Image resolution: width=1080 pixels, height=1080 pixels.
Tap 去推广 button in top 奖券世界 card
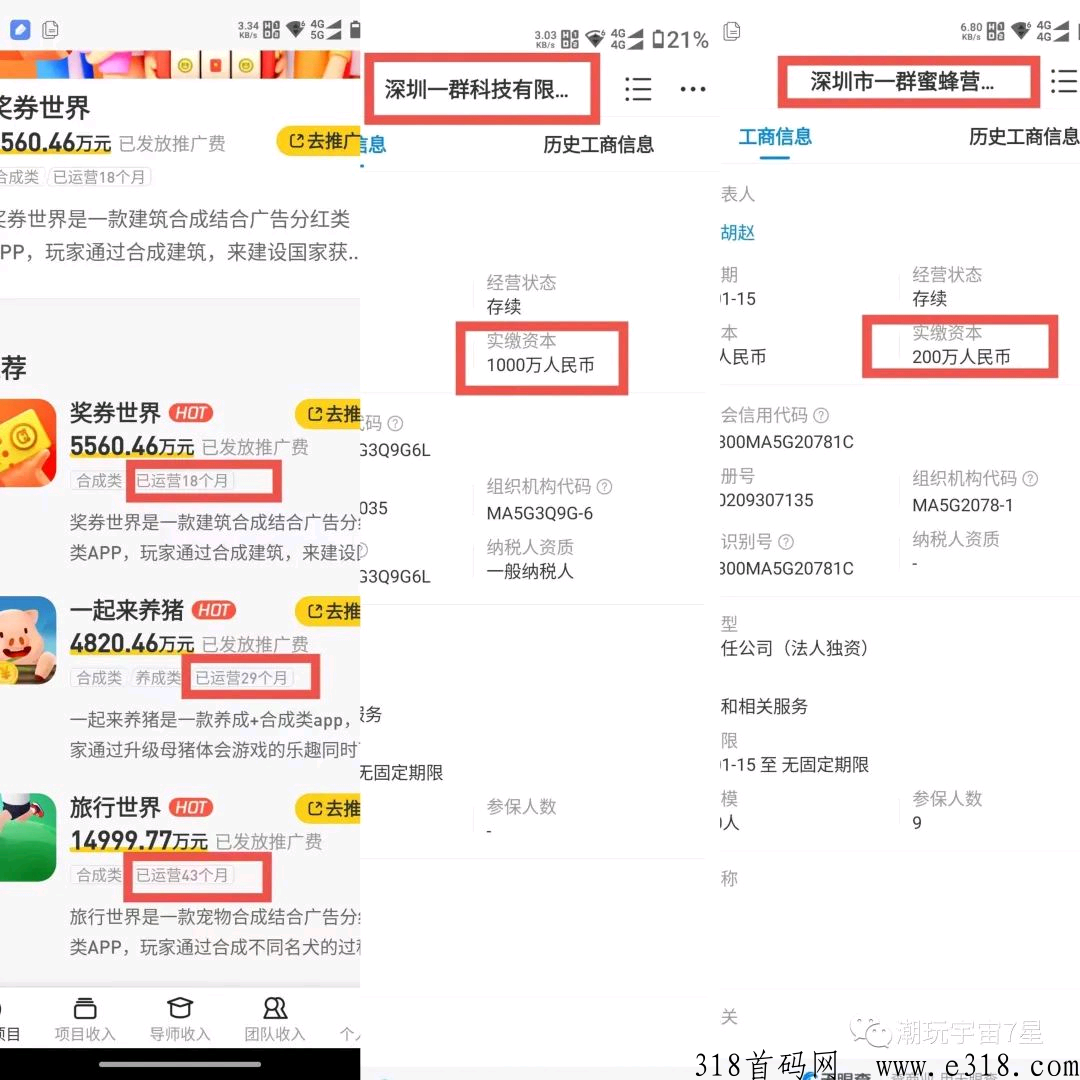(x=319, y=141)
